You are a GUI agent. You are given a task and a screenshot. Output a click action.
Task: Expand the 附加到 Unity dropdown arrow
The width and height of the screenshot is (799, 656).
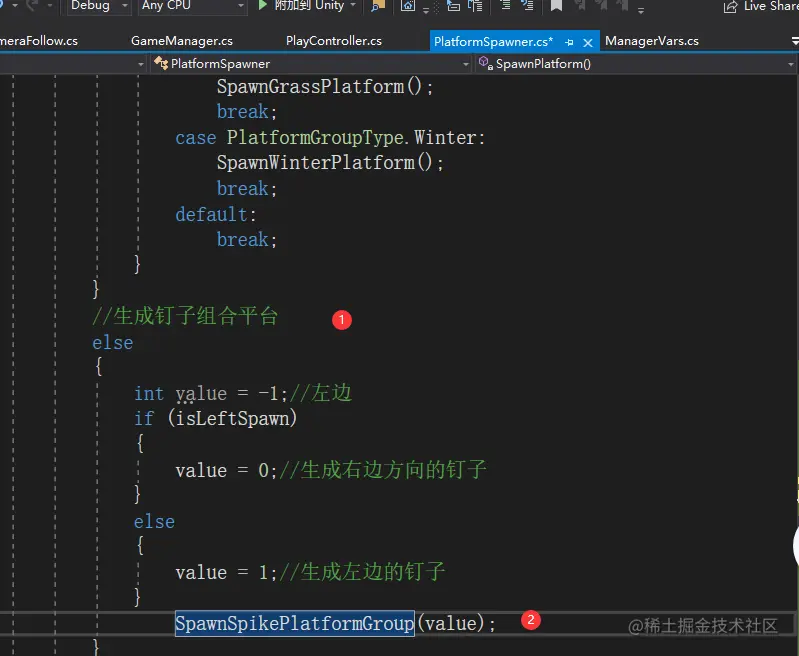pyautogui.click(x=353, y=5)
